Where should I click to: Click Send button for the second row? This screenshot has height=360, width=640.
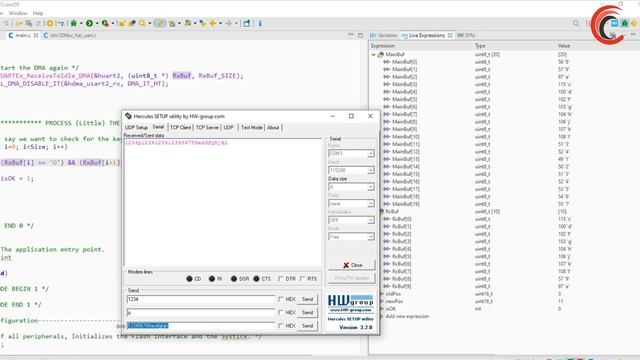pos(307,313)
